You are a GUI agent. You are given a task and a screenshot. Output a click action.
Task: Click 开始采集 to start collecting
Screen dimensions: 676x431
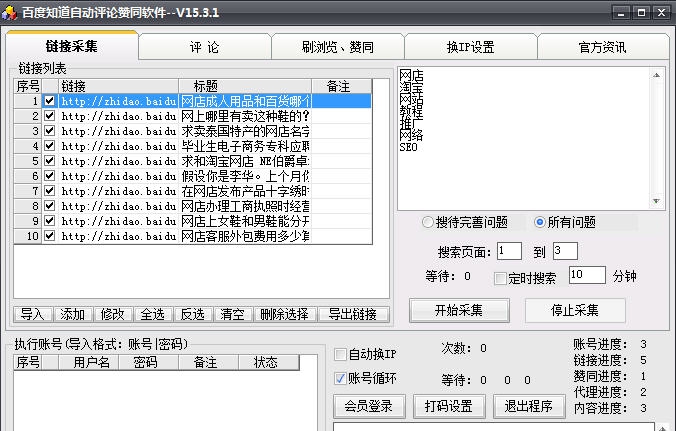point(459,310)
